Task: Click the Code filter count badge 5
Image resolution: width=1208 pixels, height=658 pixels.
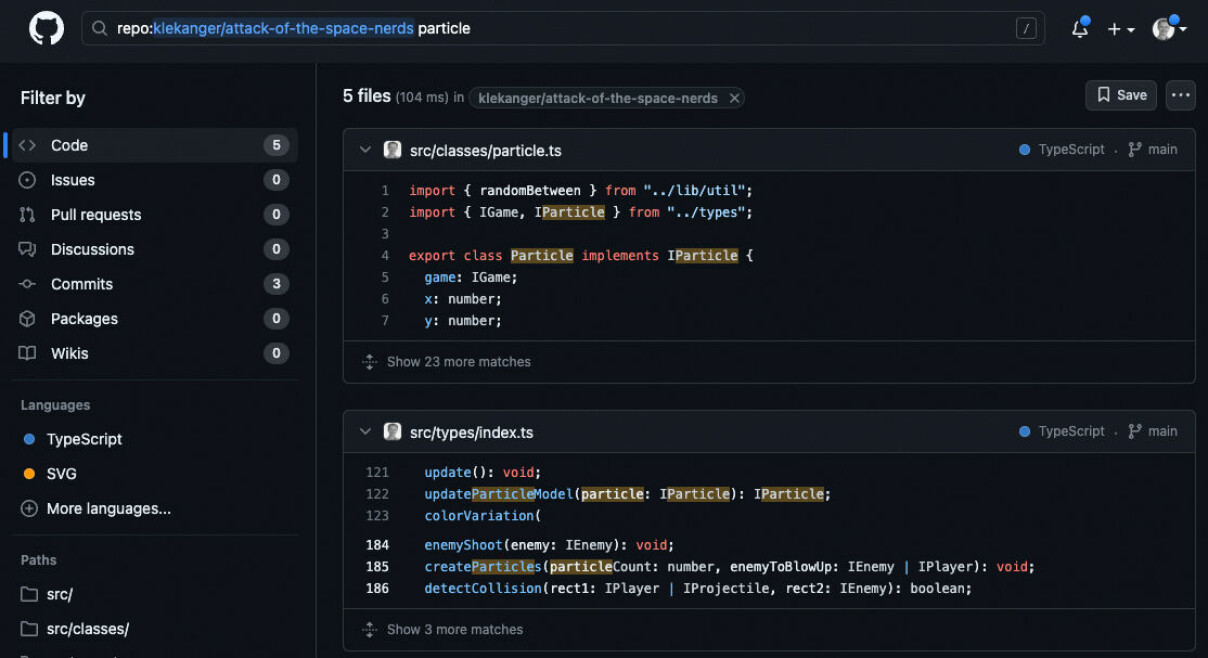Action: (276, 145)
